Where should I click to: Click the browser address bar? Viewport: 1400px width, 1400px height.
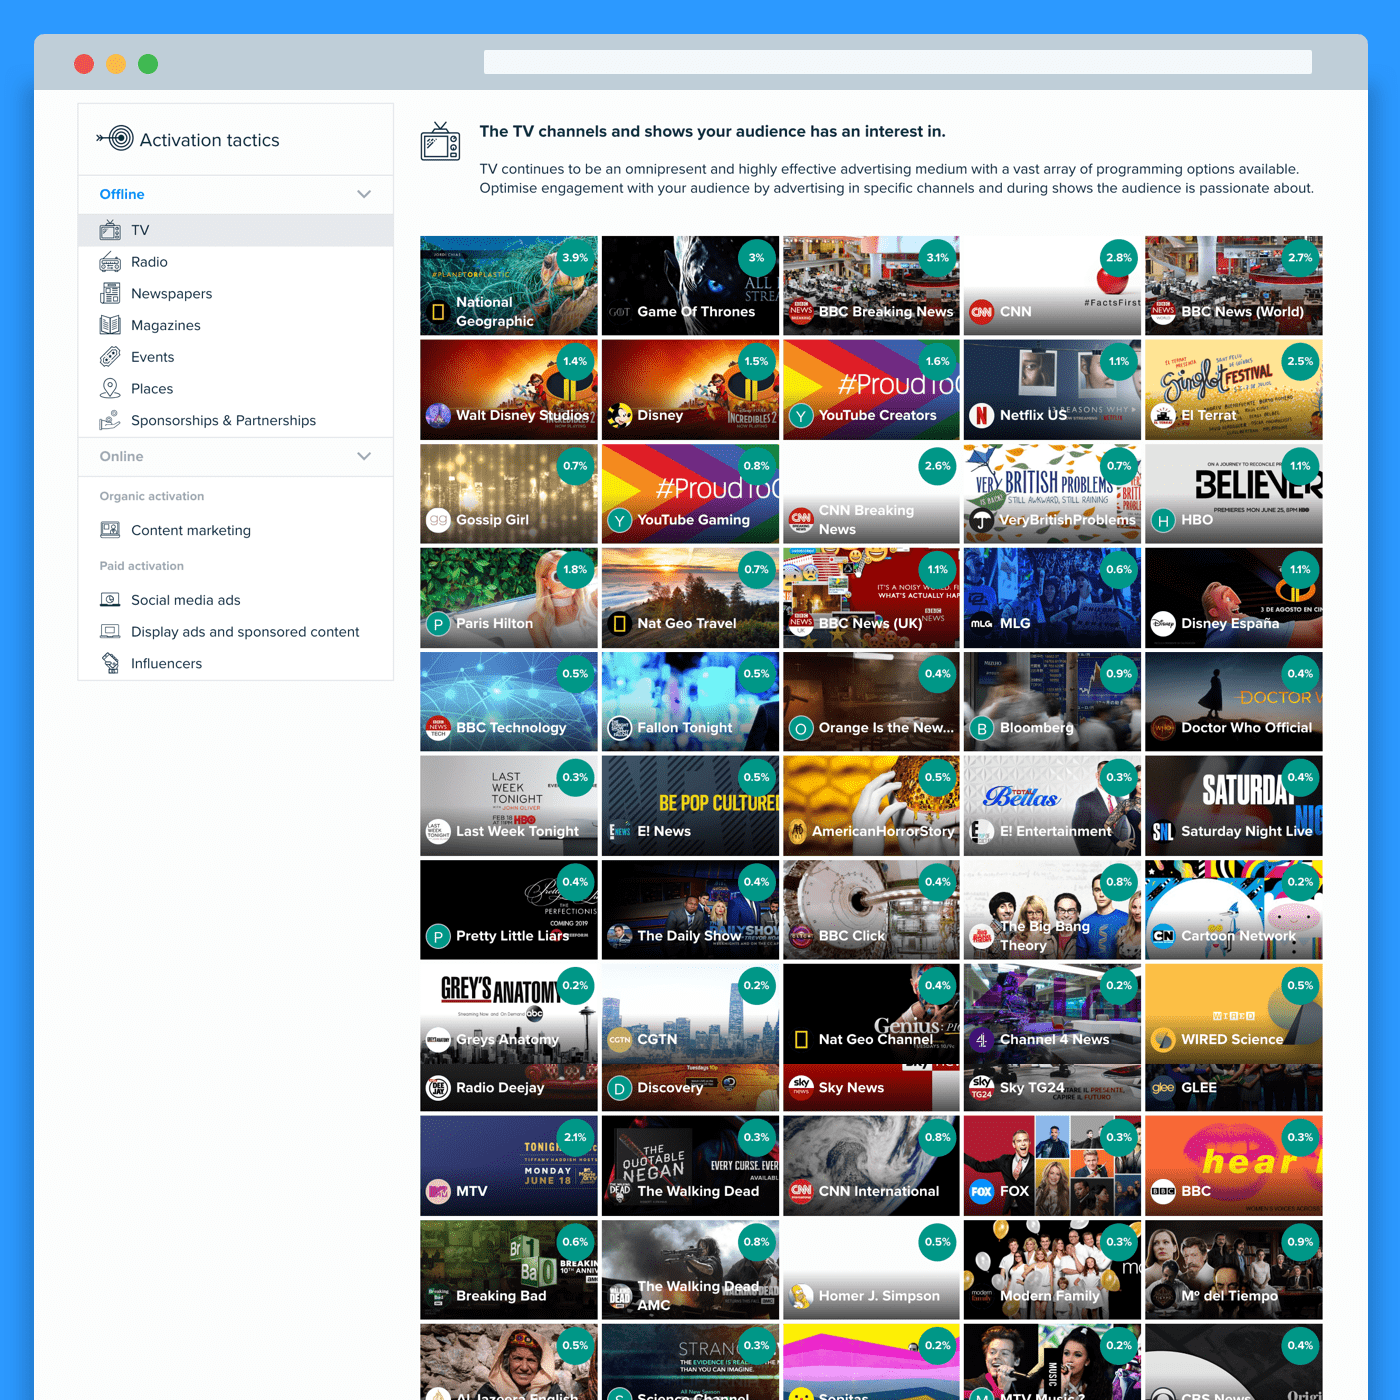pyautogui.click(x=897, y=62)
